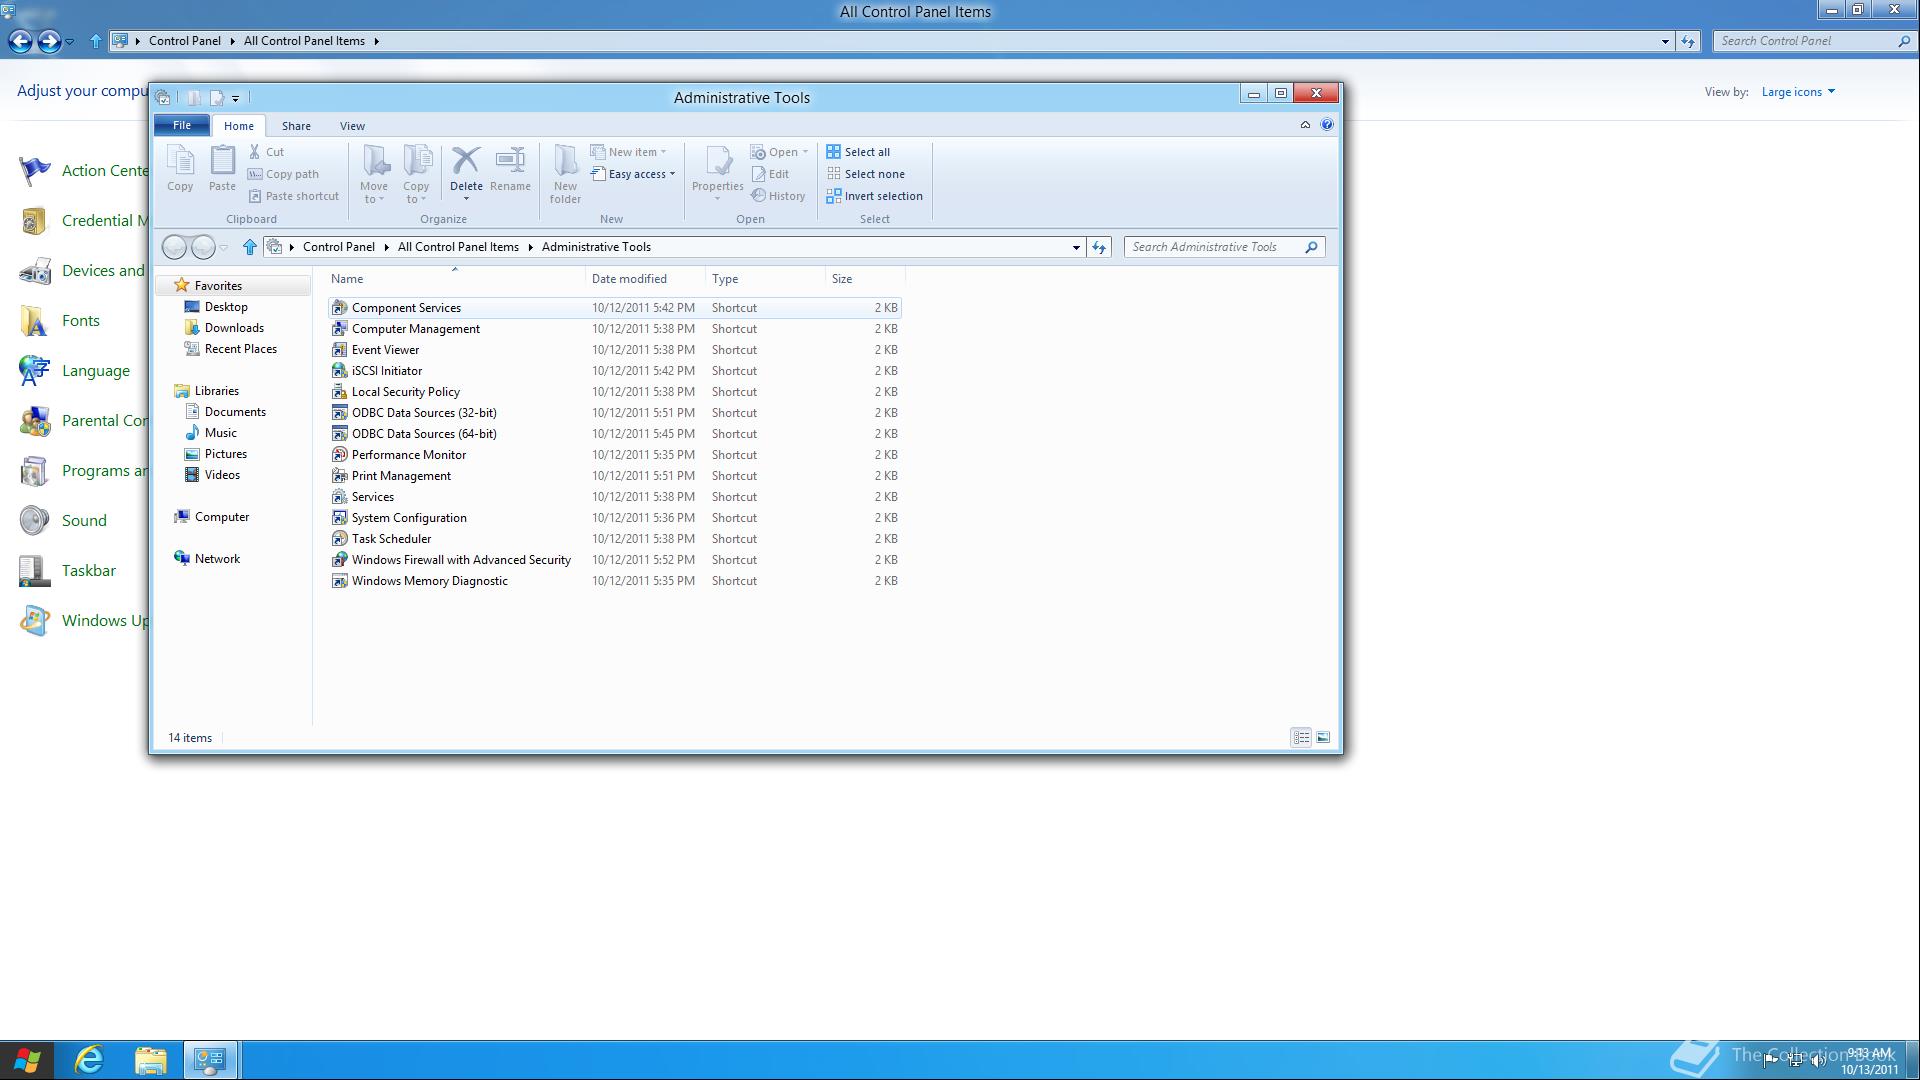Open the quick access toolbar customize arrow
The width and height of the screenshot is (1920, 1080).
(x=236, y=98)
